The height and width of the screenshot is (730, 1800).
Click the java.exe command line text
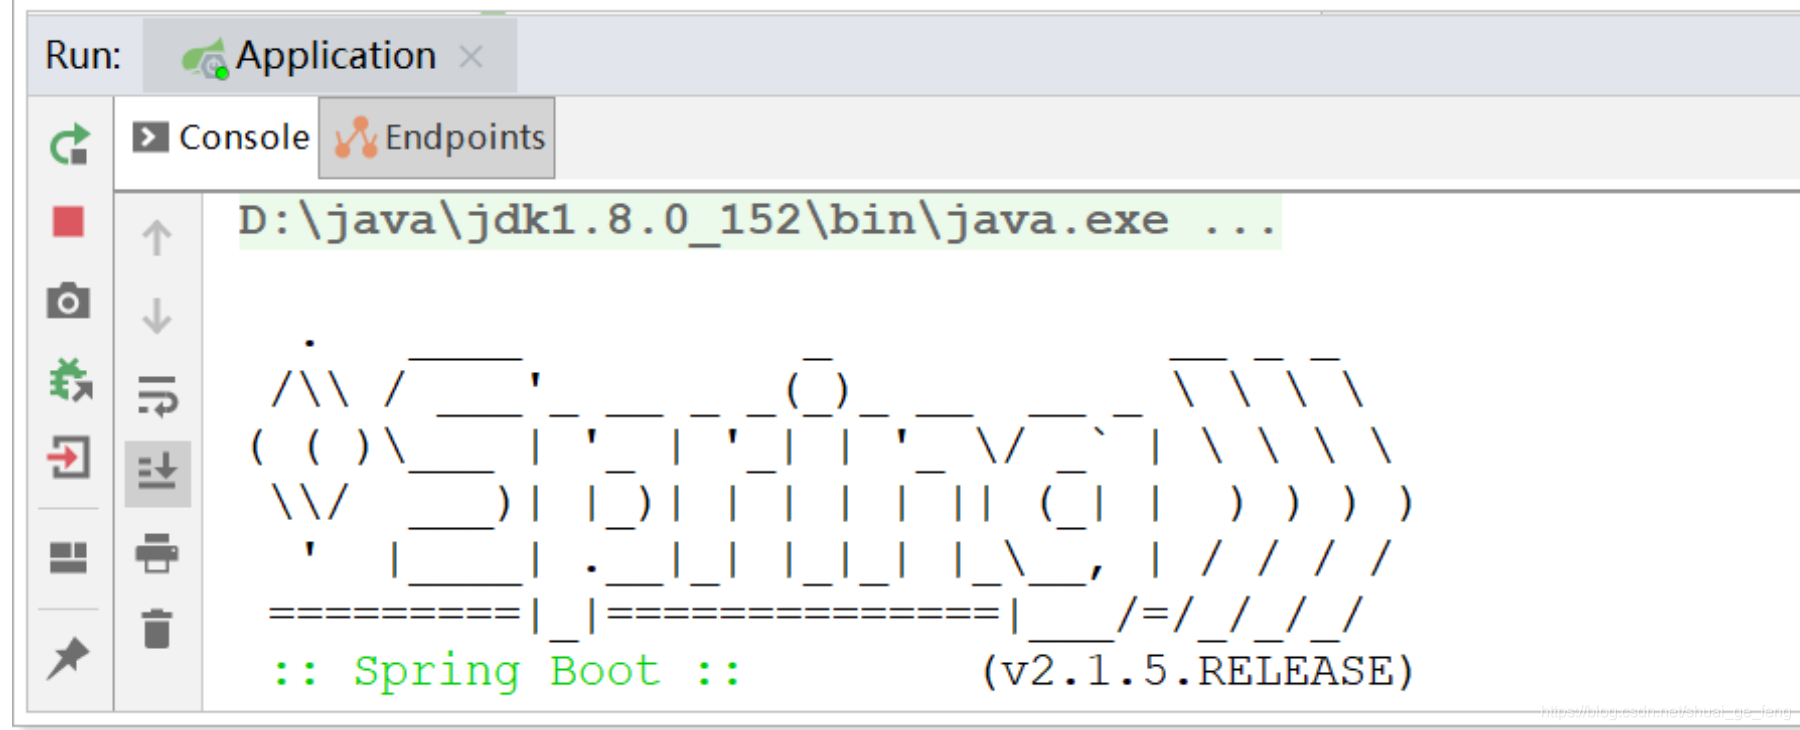[759, 221]
